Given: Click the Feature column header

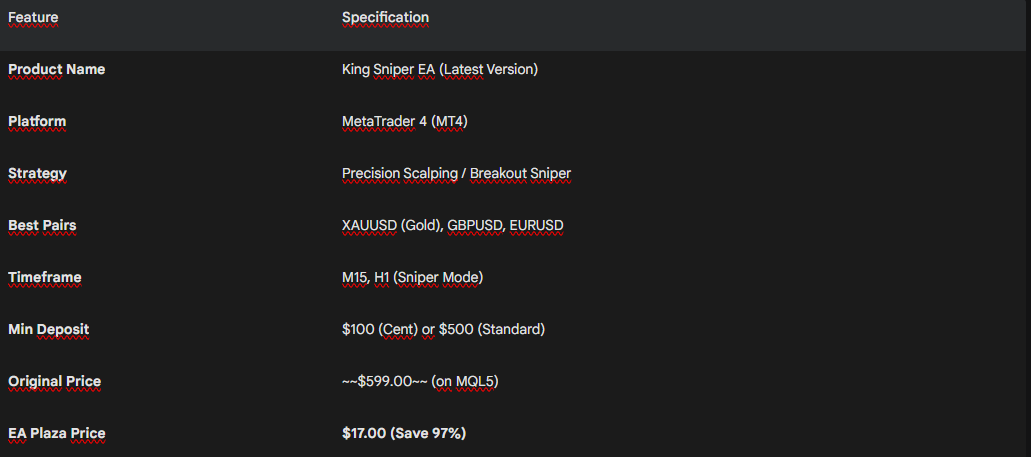Looking at the screenshot, I should tap(33, 18).
